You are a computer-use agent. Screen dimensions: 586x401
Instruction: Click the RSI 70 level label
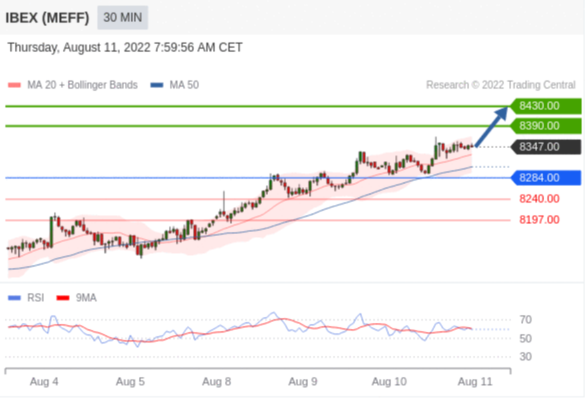[x=525, y=320]
